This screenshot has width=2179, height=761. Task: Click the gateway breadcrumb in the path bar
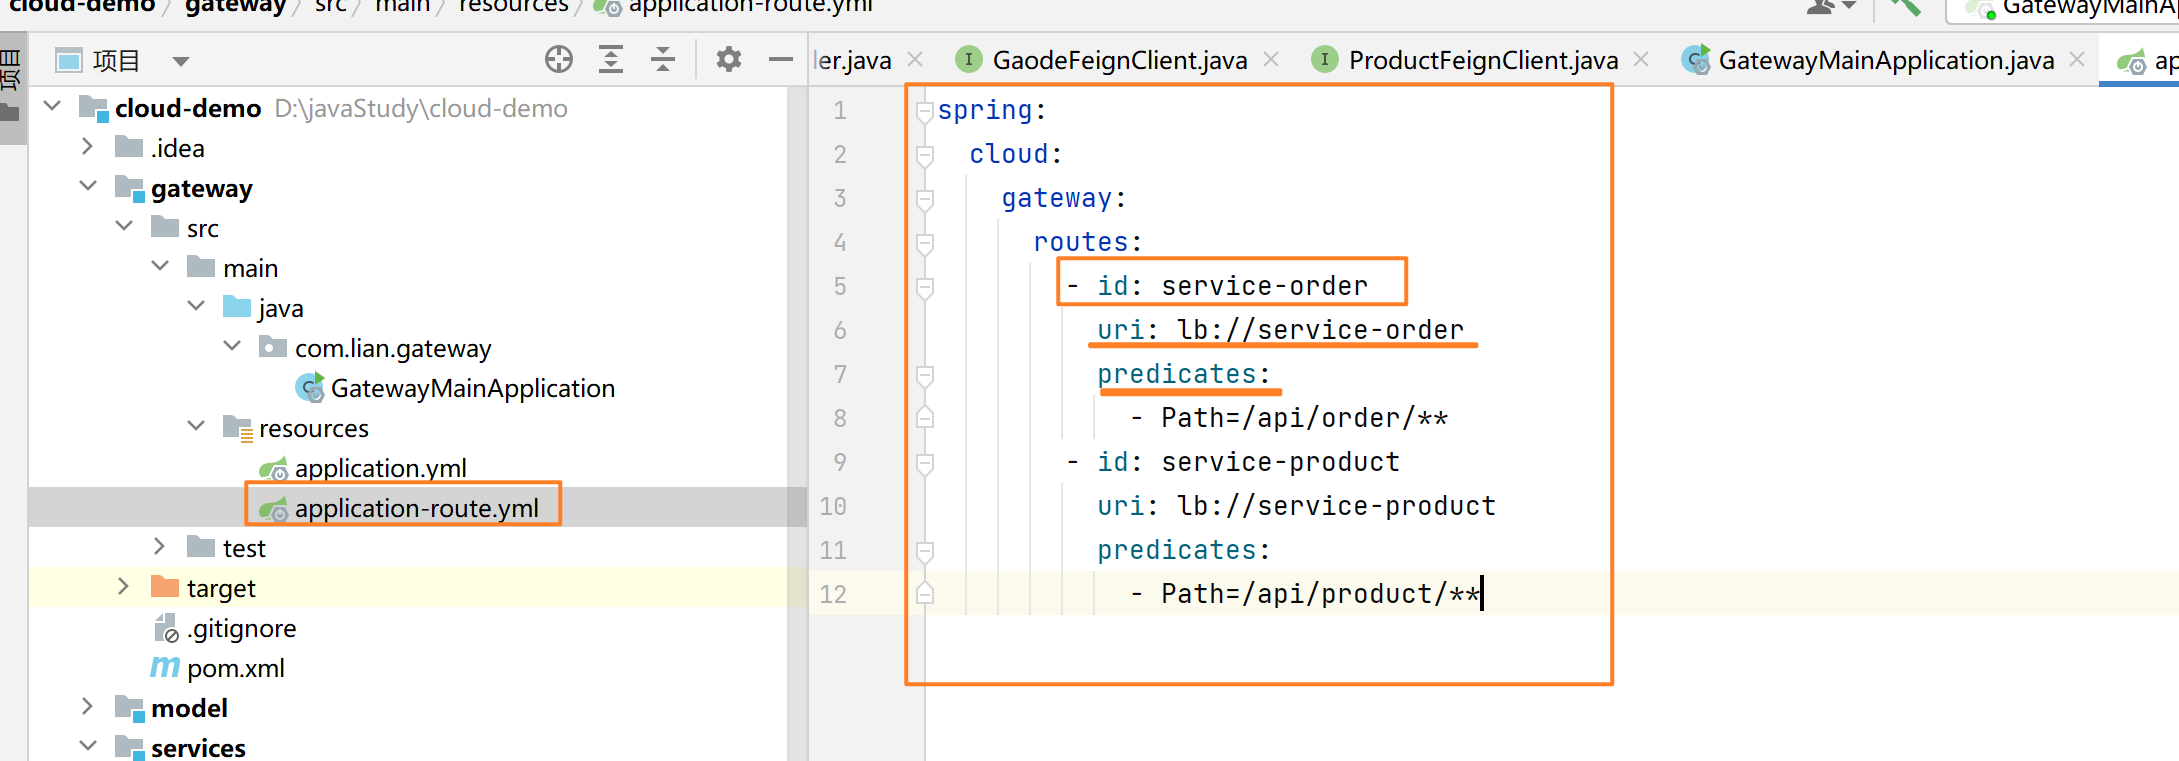pos(235,7)
